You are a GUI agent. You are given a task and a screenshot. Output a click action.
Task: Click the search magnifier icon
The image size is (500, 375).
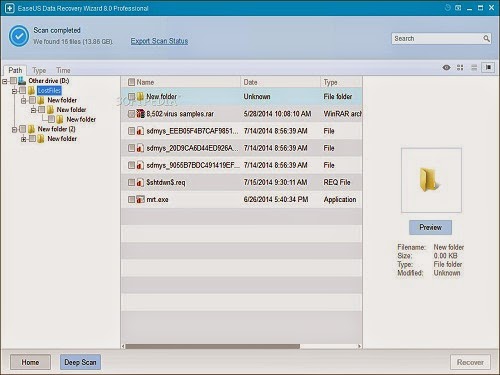click(x=486, y=39)
